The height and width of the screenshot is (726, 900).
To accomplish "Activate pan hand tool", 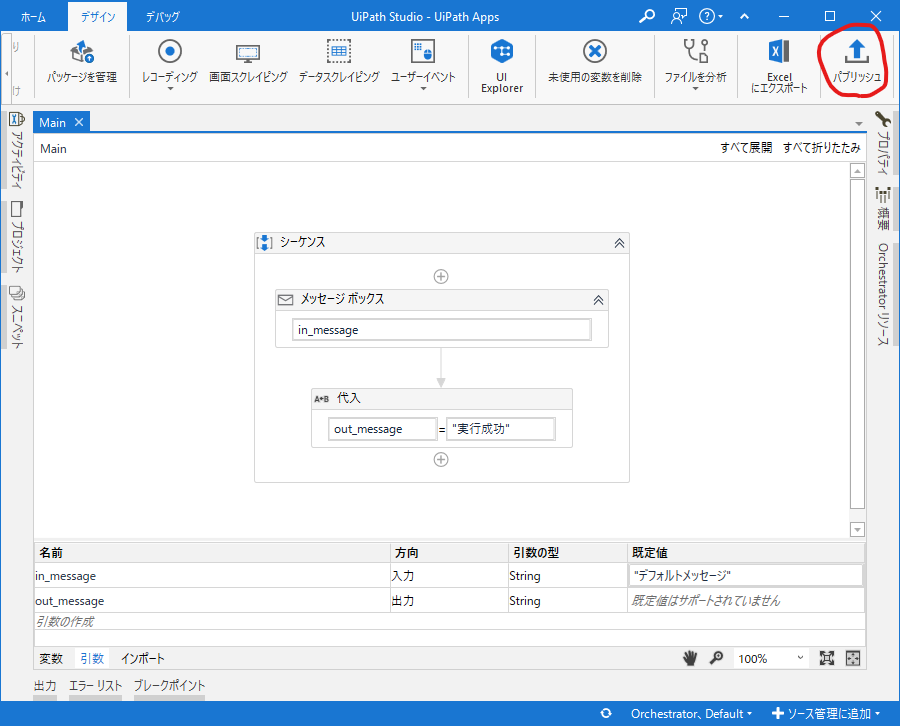I will 689,658.
